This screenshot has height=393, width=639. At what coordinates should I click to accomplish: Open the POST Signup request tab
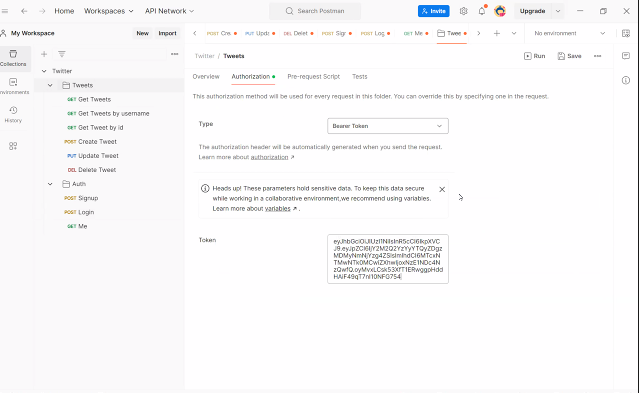(x=337, y=33)
